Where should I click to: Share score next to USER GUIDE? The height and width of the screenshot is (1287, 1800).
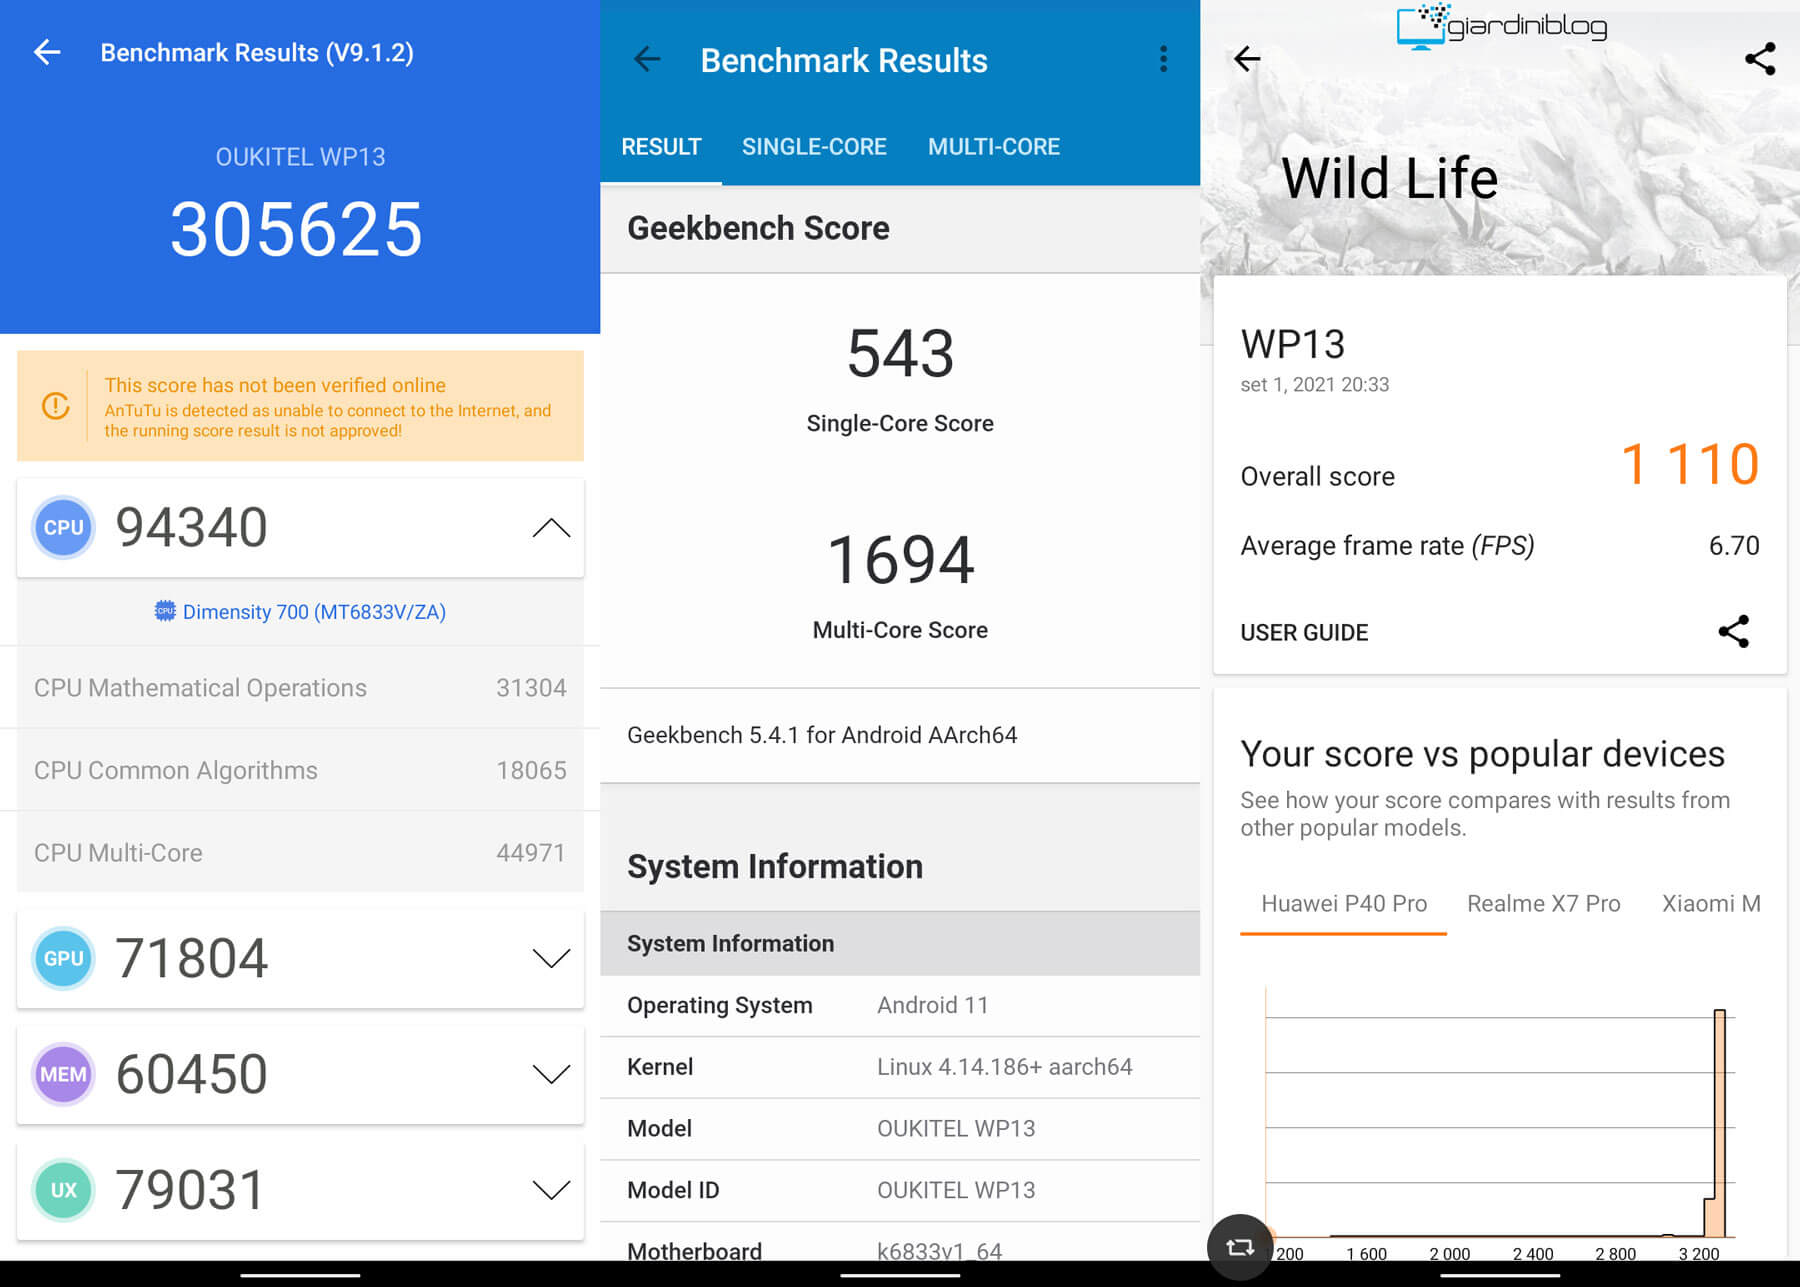pos(1734,631)
